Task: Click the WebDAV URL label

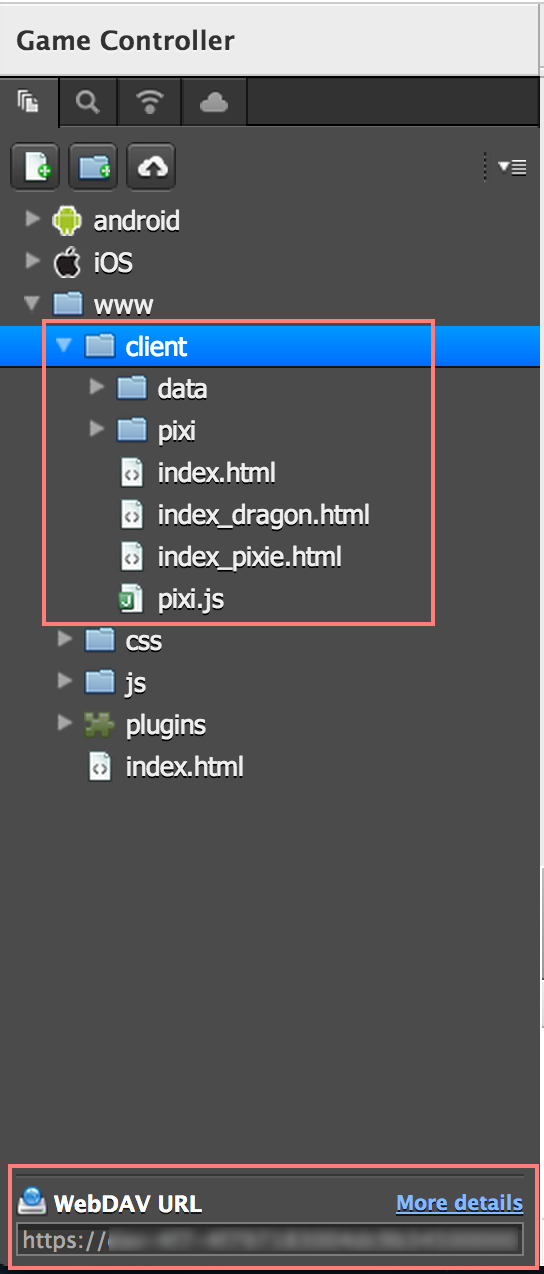Action: pyautogui.click(x=128, y=1203)
